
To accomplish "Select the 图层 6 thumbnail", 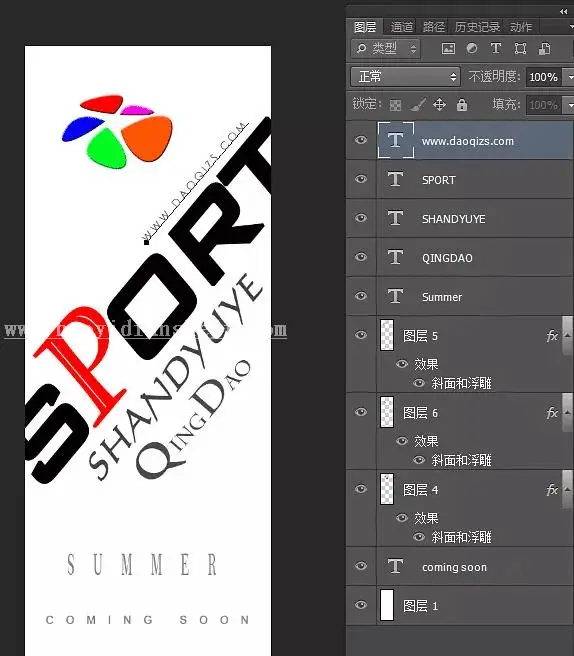I will coord(387,412).
